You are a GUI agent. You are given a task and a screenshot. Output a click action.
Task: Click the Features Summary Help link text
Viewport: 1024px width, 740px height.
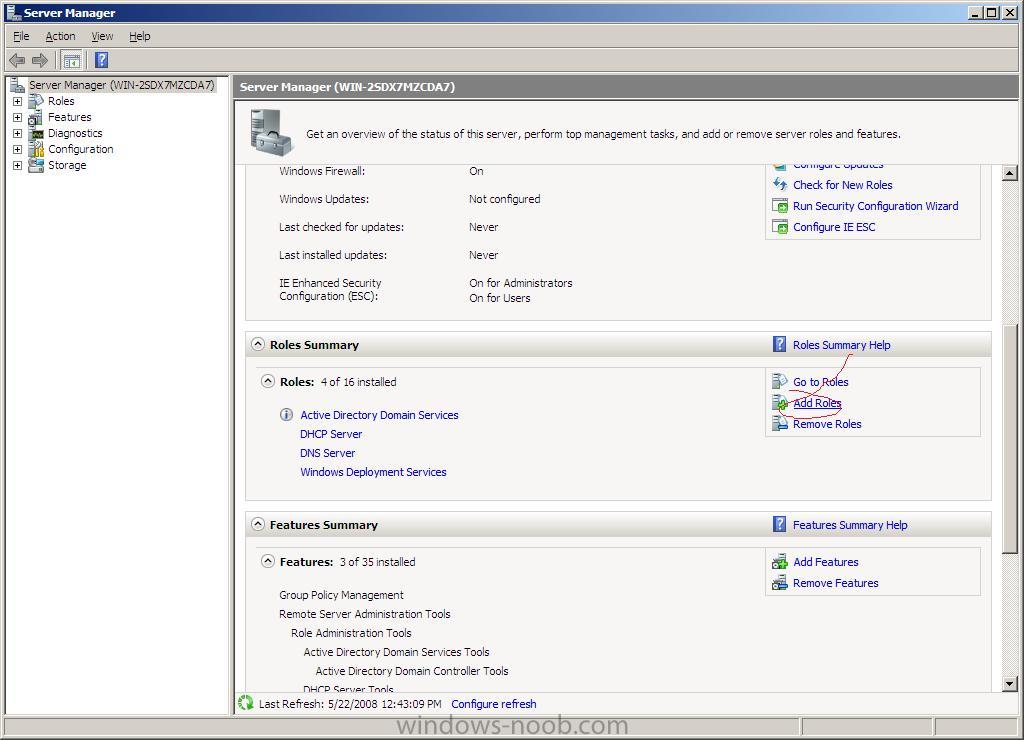pos(850,524)
